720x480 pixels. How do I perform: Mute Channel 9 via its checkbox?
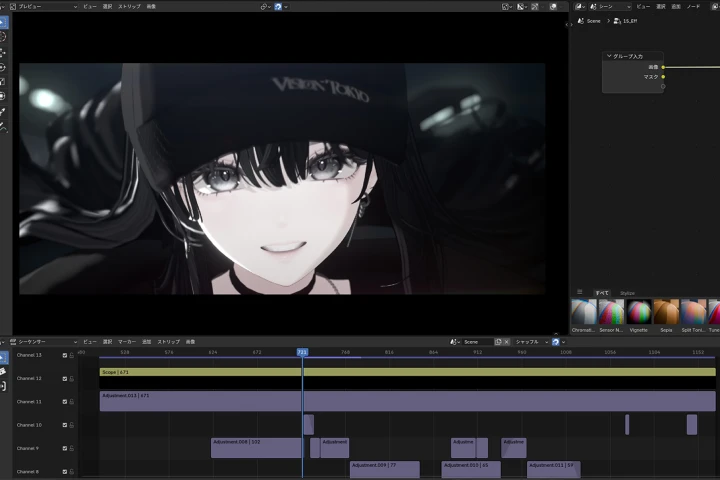tap(65, 448)
